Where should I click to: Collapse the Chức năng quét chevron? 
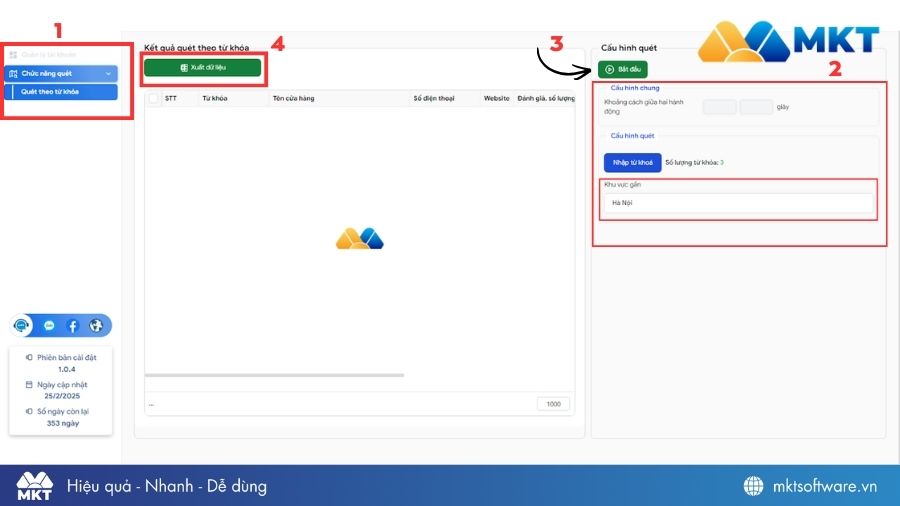point(108,74)
